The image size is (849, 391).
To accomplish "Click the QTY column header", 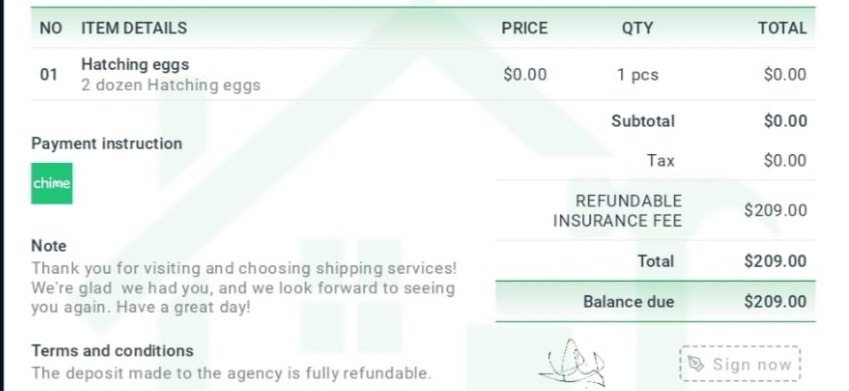I will [x=637, y=28].
